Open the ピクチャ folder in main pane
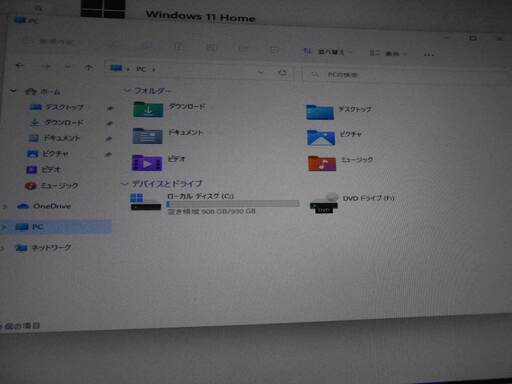Viewport: 512px width, 384px height. [x=334, y=137]
